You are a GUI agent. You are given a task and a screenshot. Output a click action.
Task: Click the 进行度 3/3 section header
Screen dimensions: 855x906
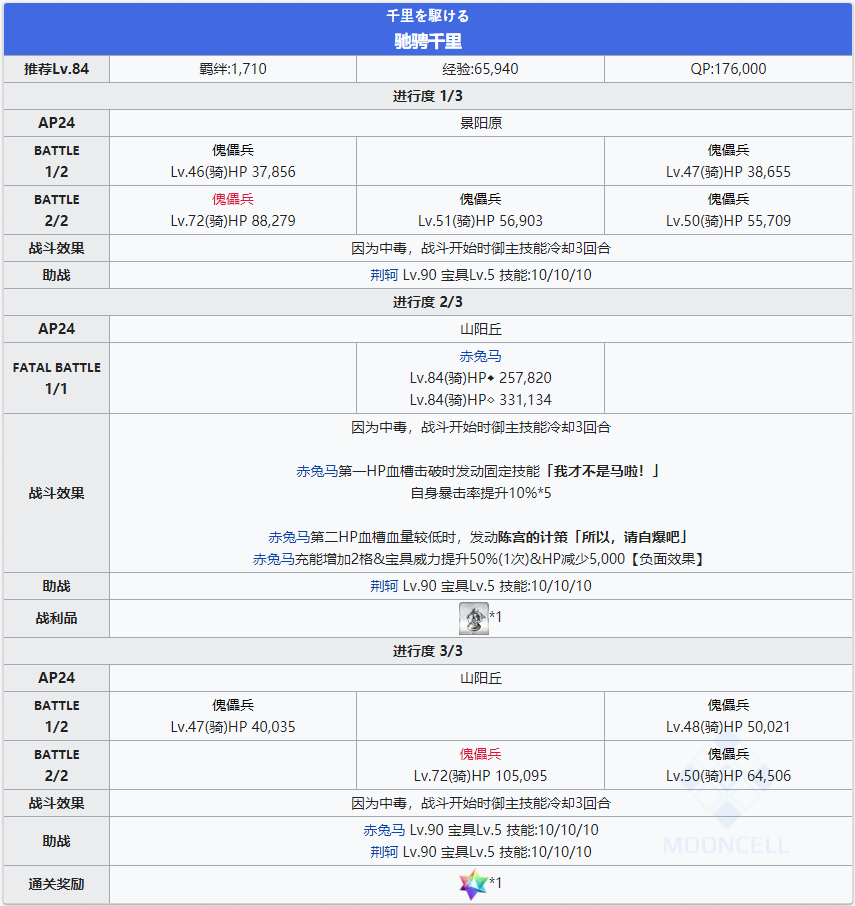point(428,651)
